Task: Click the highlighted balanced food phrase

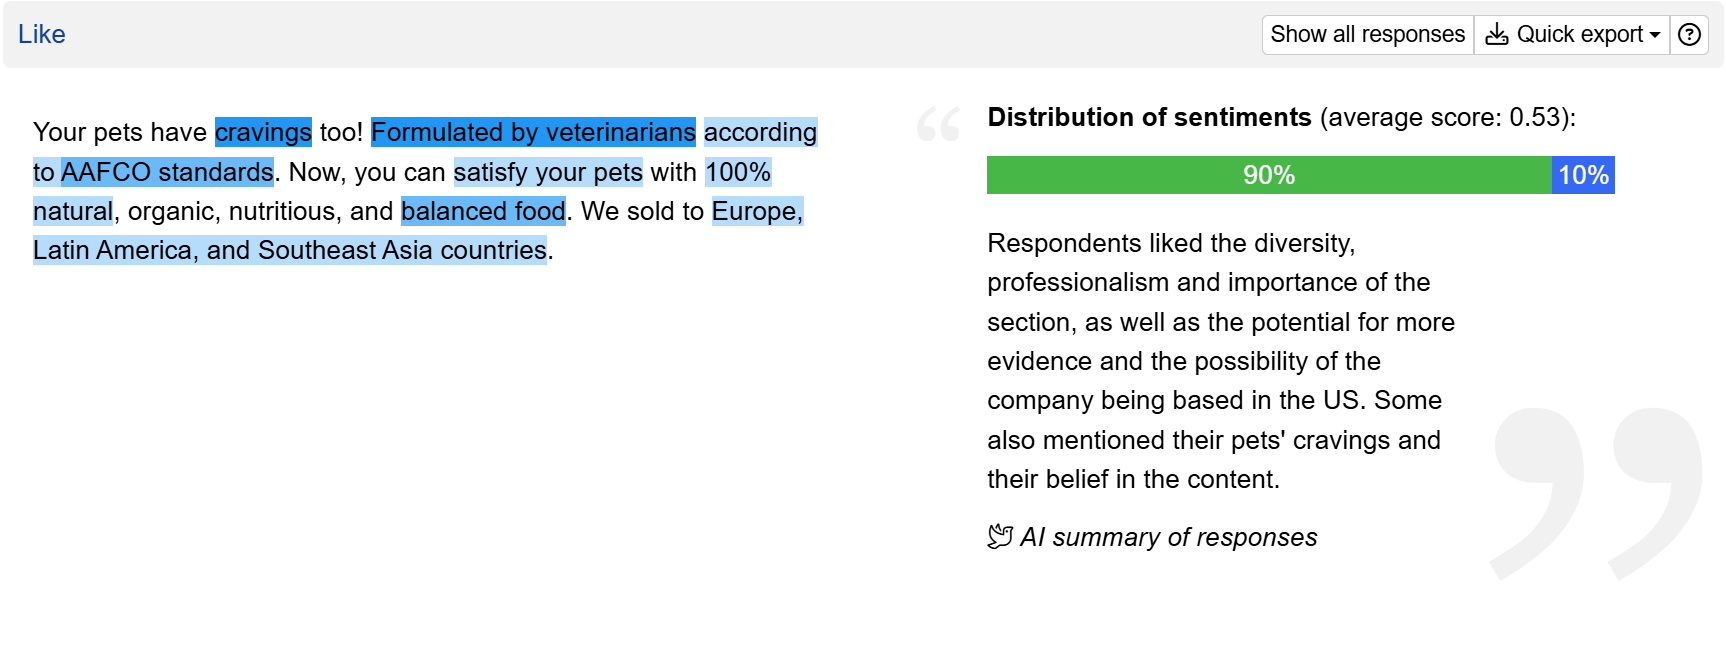Action: [483, 211]
